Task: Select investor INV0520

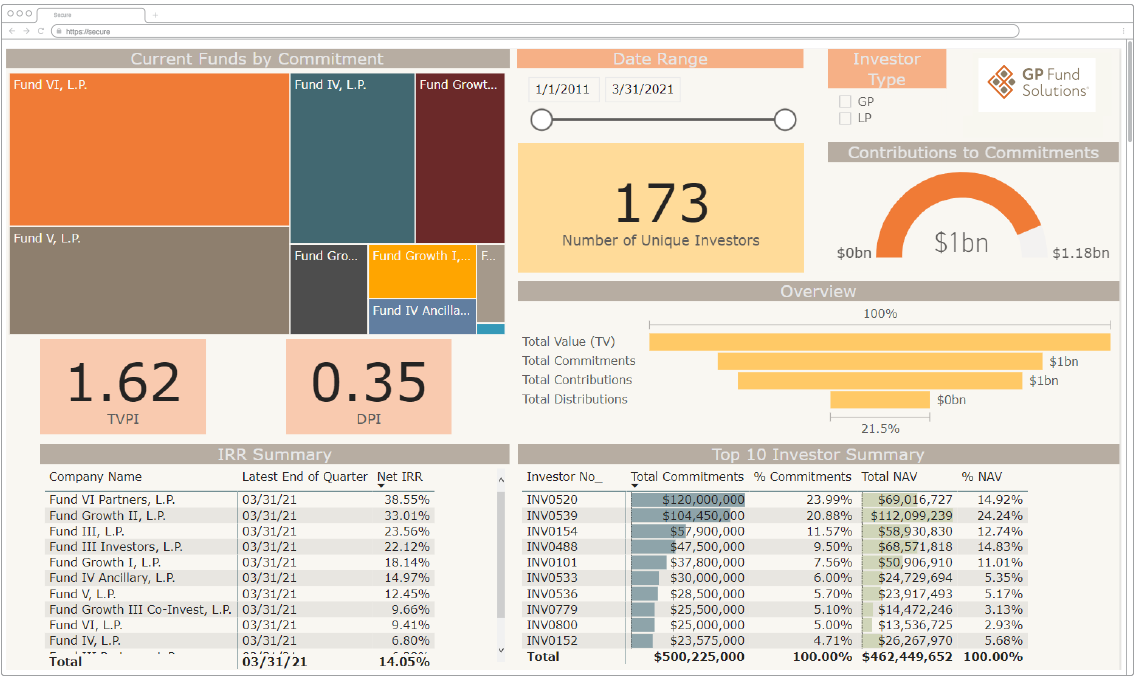Action: click(x=552, y=500)
